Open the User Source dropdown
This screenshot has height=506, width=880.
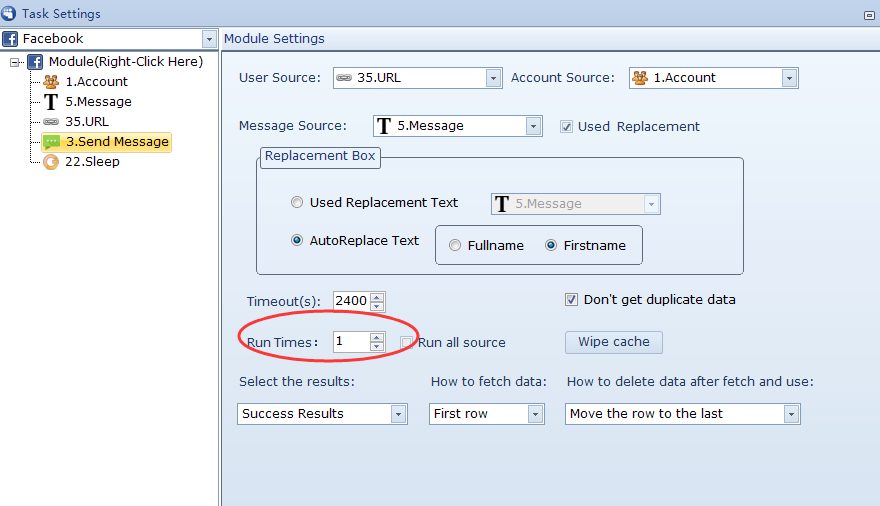[x=493, y=78]
